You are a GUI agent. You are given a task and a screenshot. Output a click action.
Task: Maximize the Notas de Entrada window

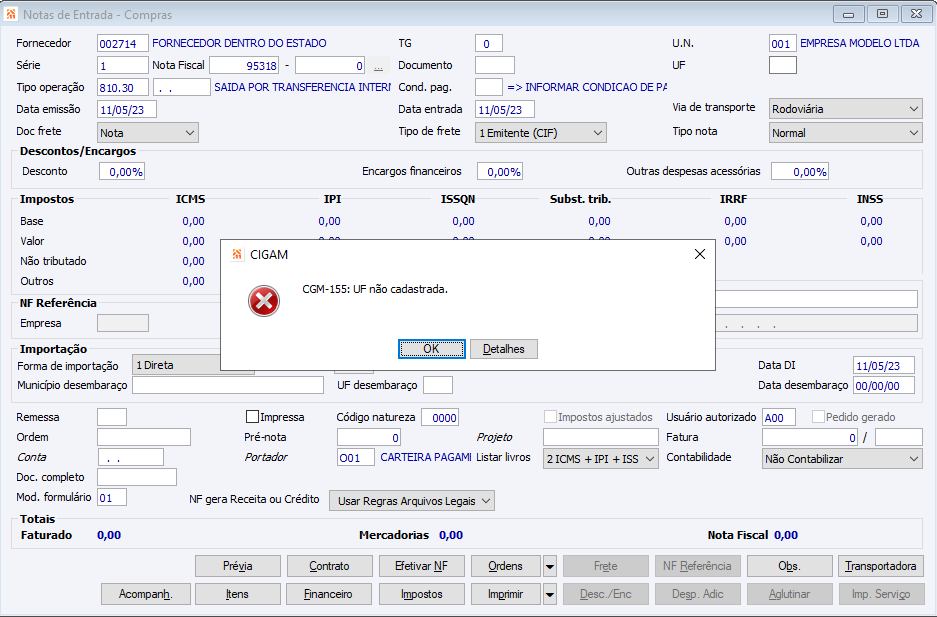(x=882, y=14)
